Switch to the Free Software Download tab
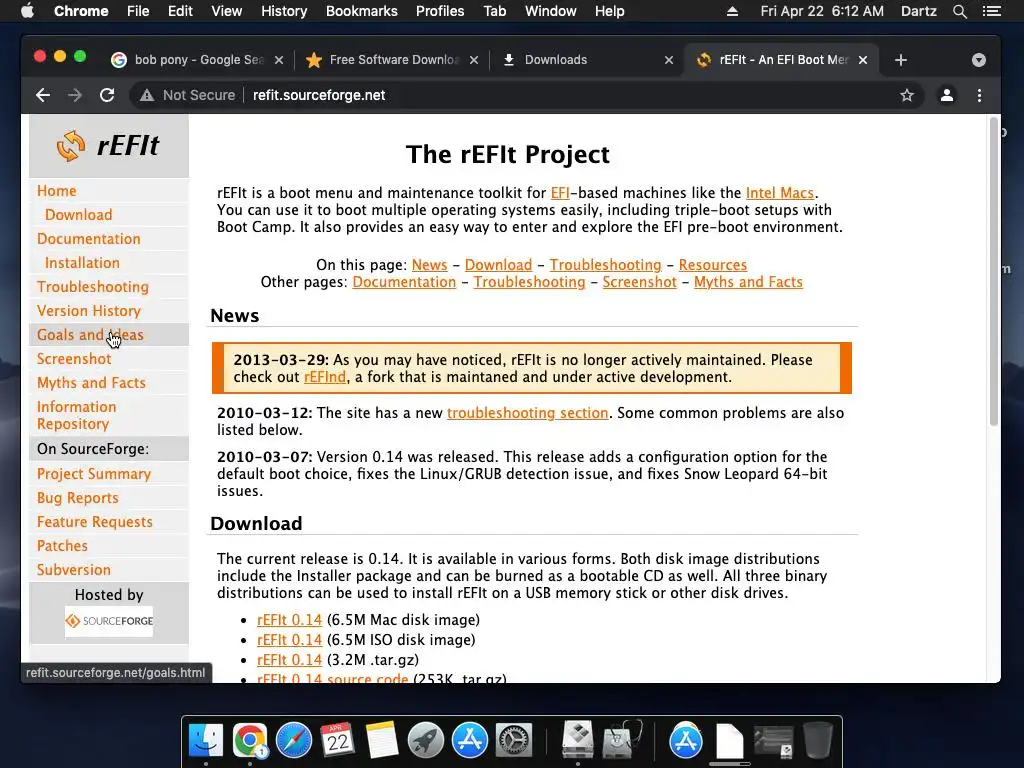This screenshot has height=768, width=1024. [x=392, y=60]
